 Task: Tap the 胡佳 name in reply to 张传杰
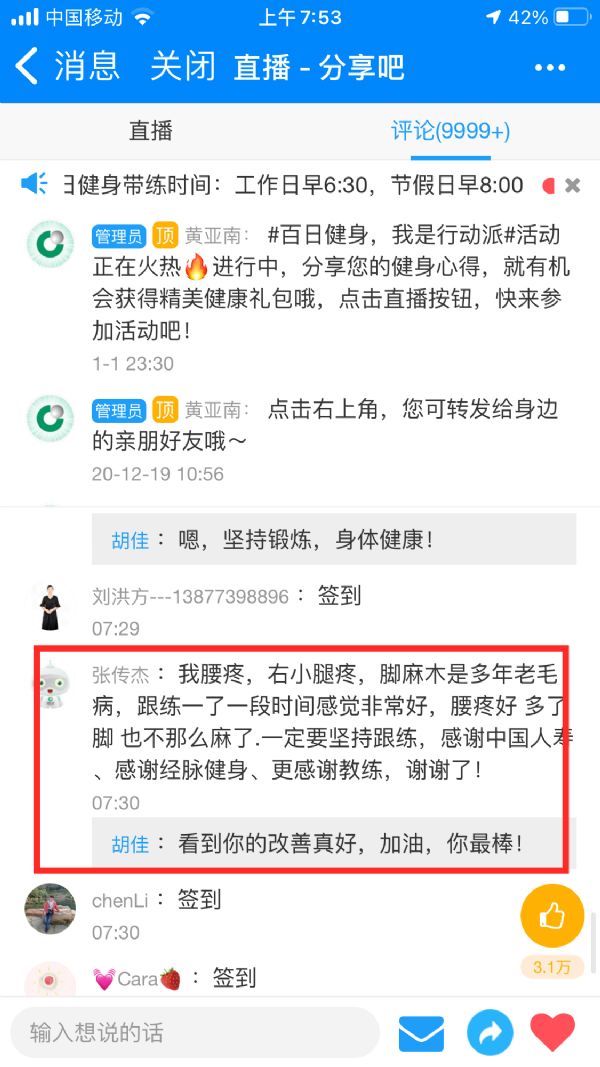pos(130,844)
